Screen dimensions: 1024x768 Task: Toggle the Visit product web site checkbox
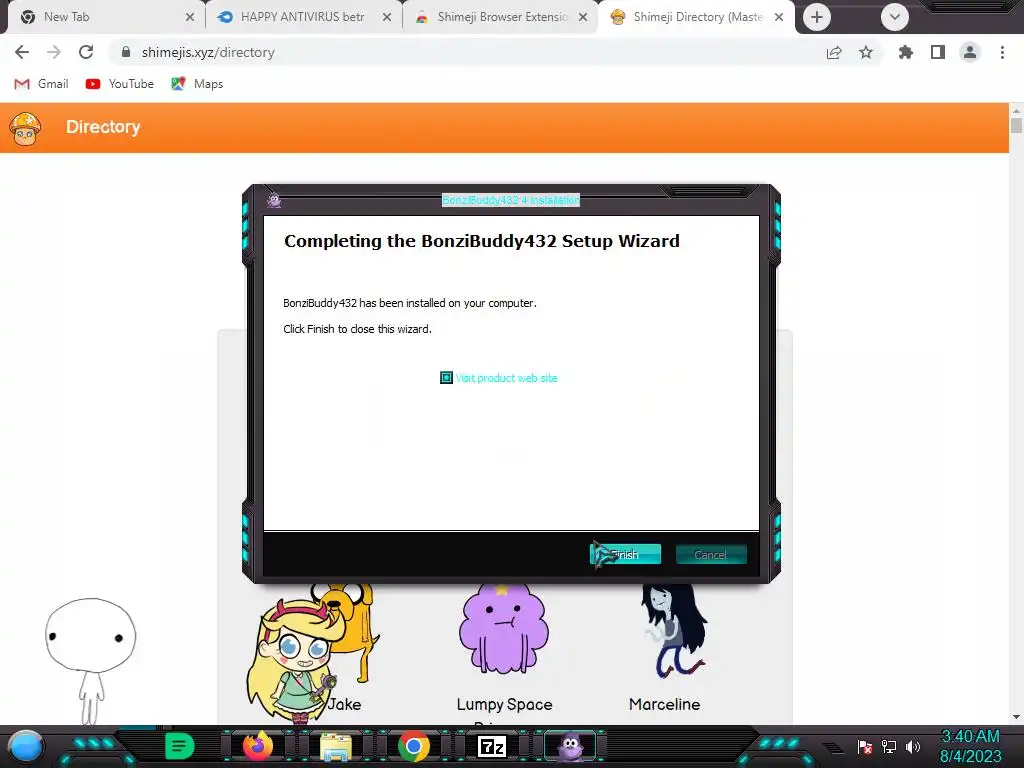(446, 377)
